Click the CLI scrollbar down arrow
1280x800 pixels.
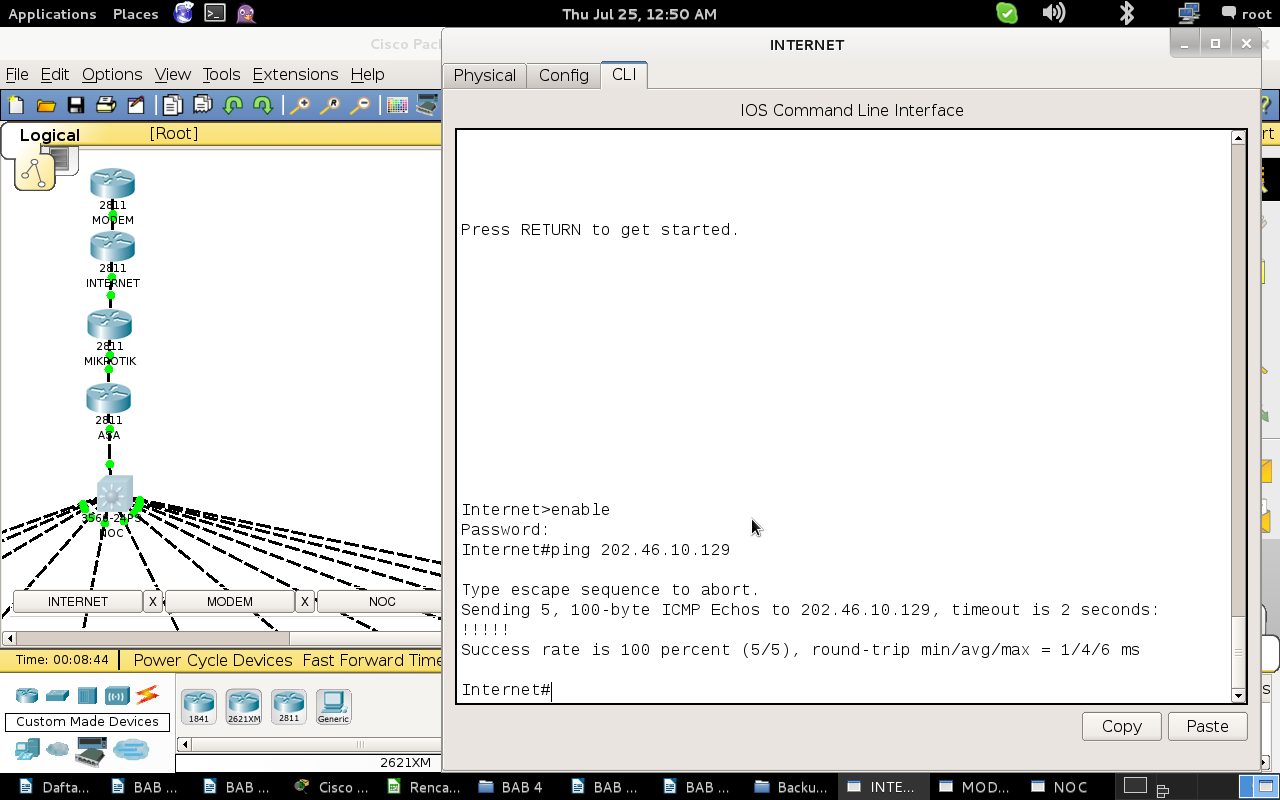tap(1239, 695)
